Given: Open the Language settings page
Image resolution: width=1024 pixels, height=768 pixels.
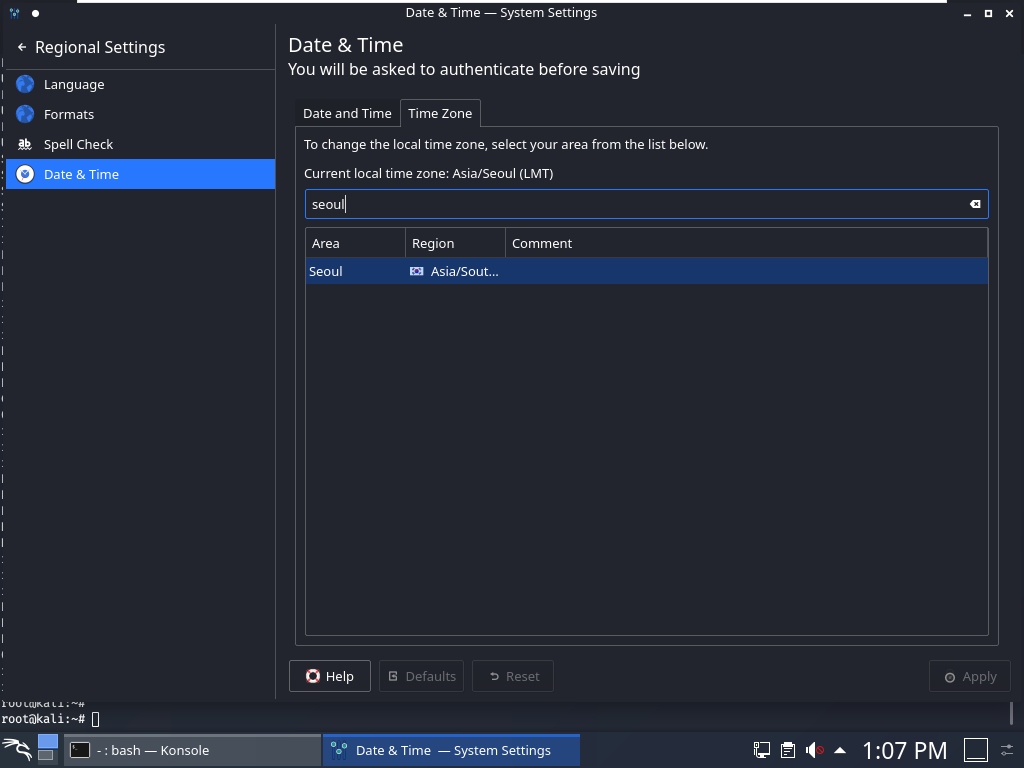Looking at the screenshot, I should pyautogui.click(x=140, y=84).
